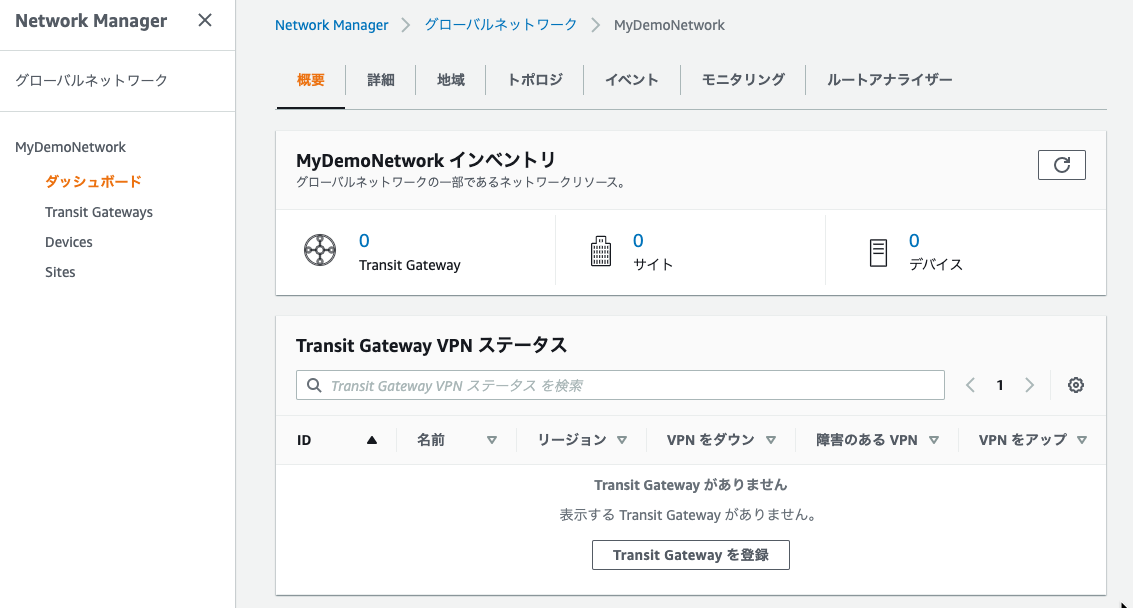Open the モニタリング tab
The height and width of the screenshot is (608, 1133).
(743, 80)
